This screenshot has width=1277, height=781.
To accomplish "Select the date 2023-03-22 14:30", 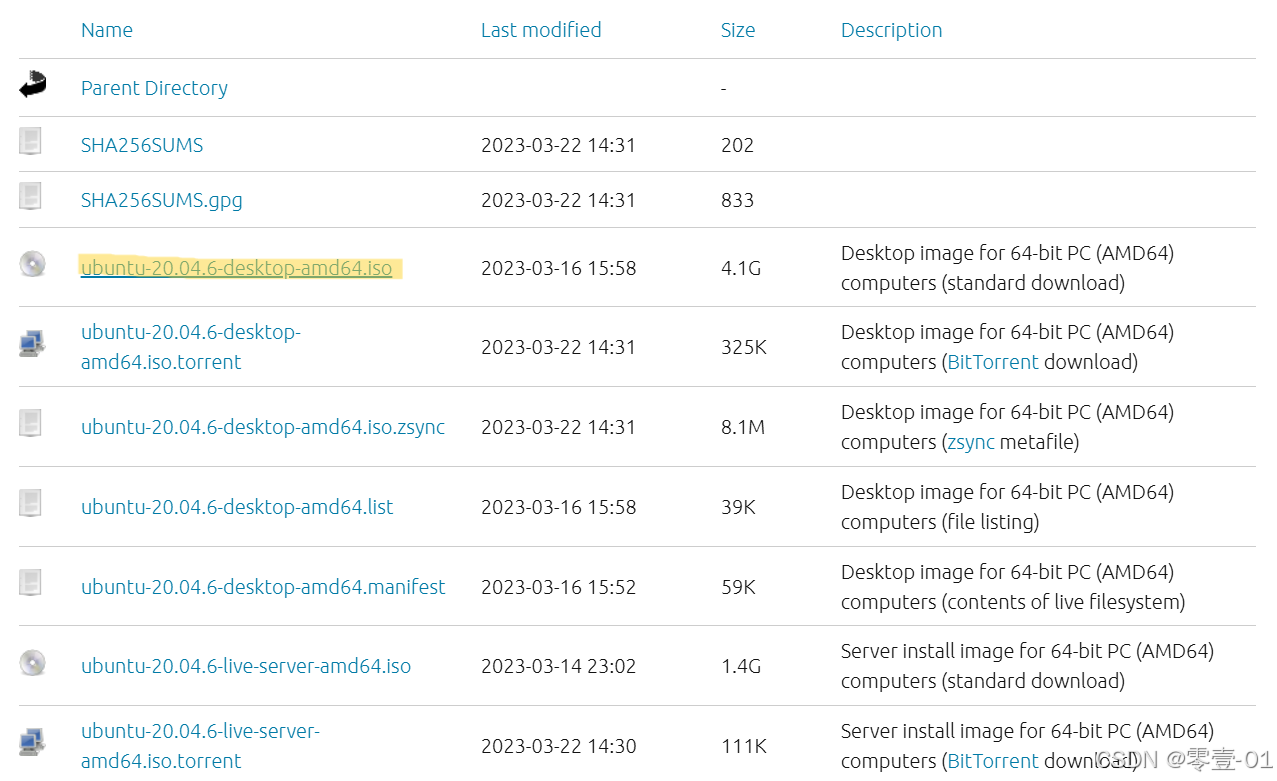I will click(558, 746).
